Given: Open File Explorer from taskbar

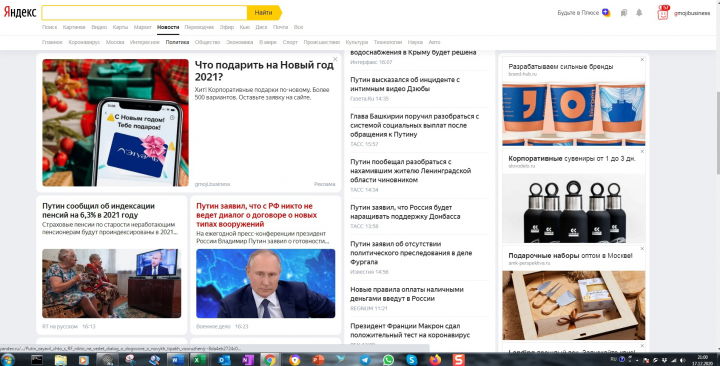Looking at the screenshot, I should [61, 360].
